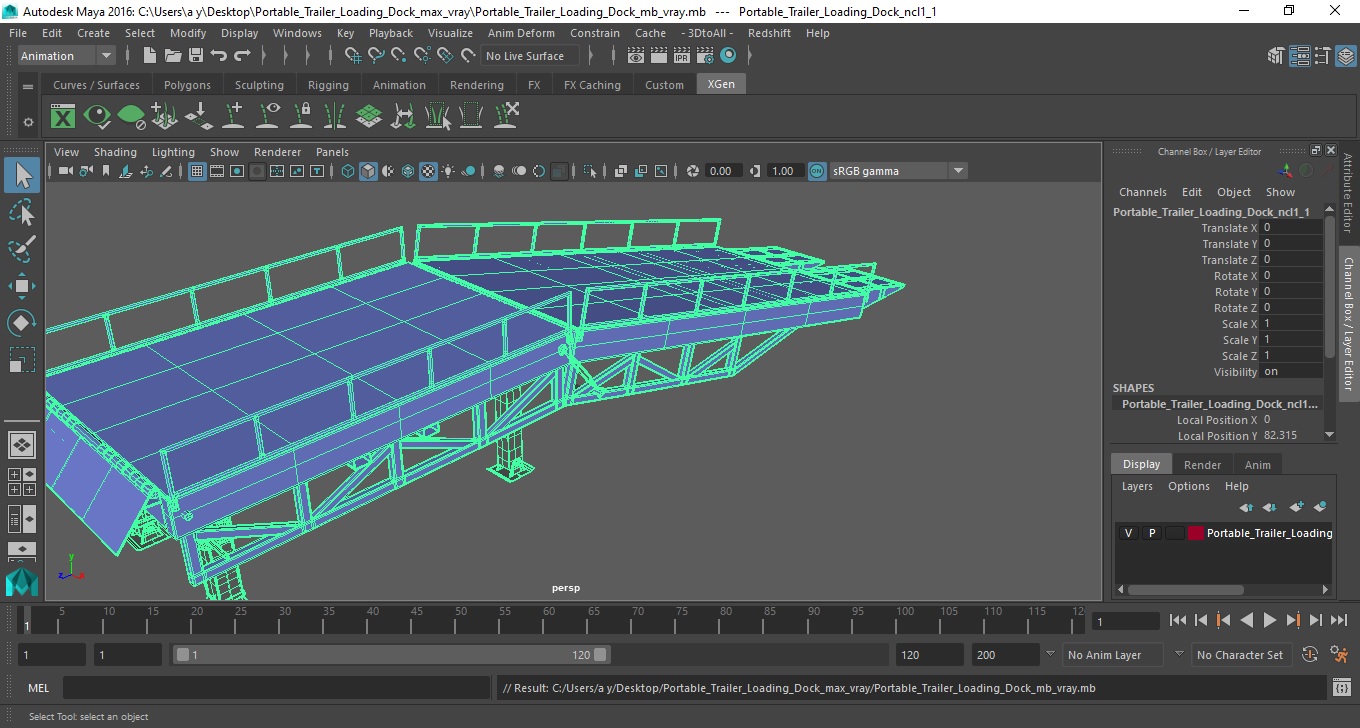The height and width of the screenshot is (728, 1360).
Task: Open the viewport Shading menu
Action: point(115,152)
